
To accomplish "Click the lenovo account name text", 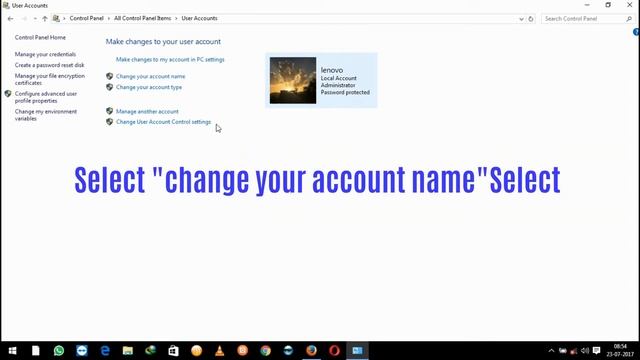I will [331, 70].
